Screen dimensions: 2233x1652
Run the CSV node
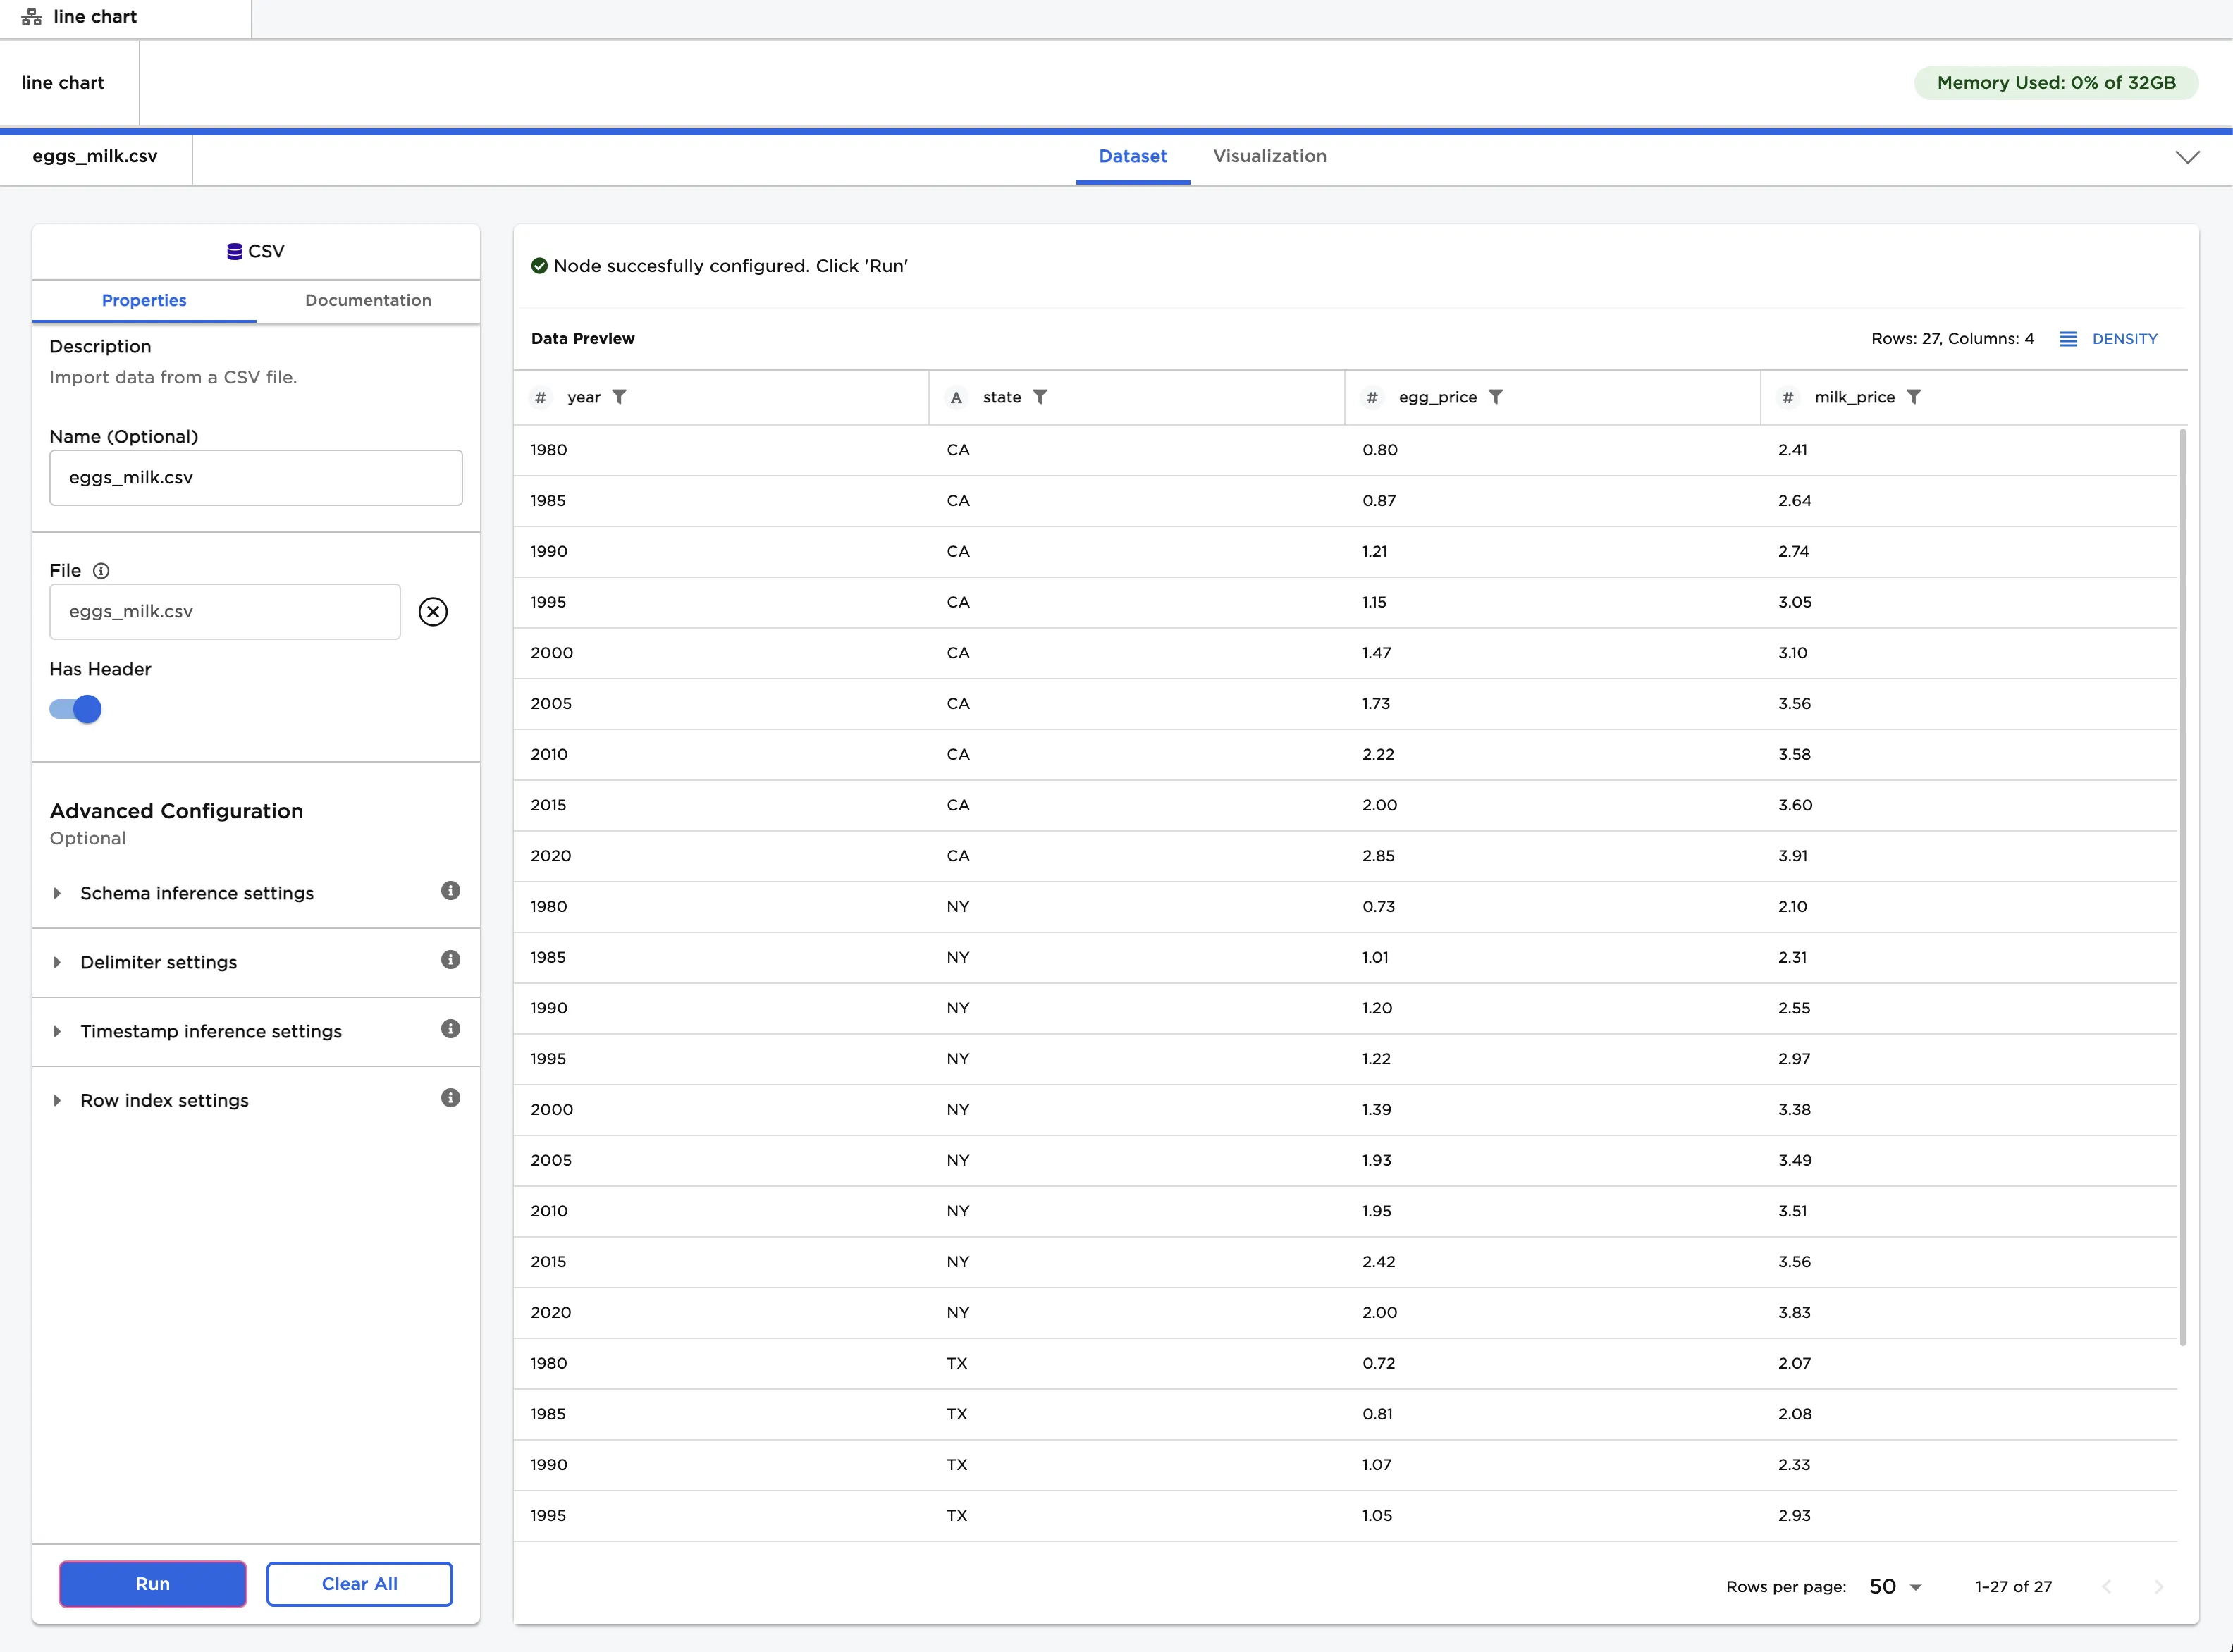point(152,1583)
